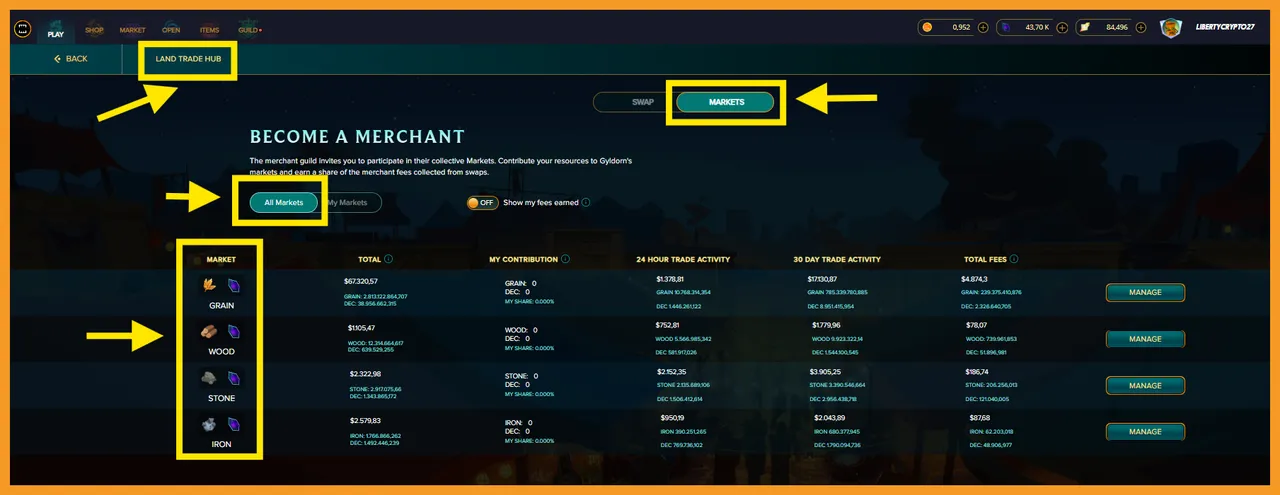Open the PLAY section in top navigation

click(x=55, y=29)
